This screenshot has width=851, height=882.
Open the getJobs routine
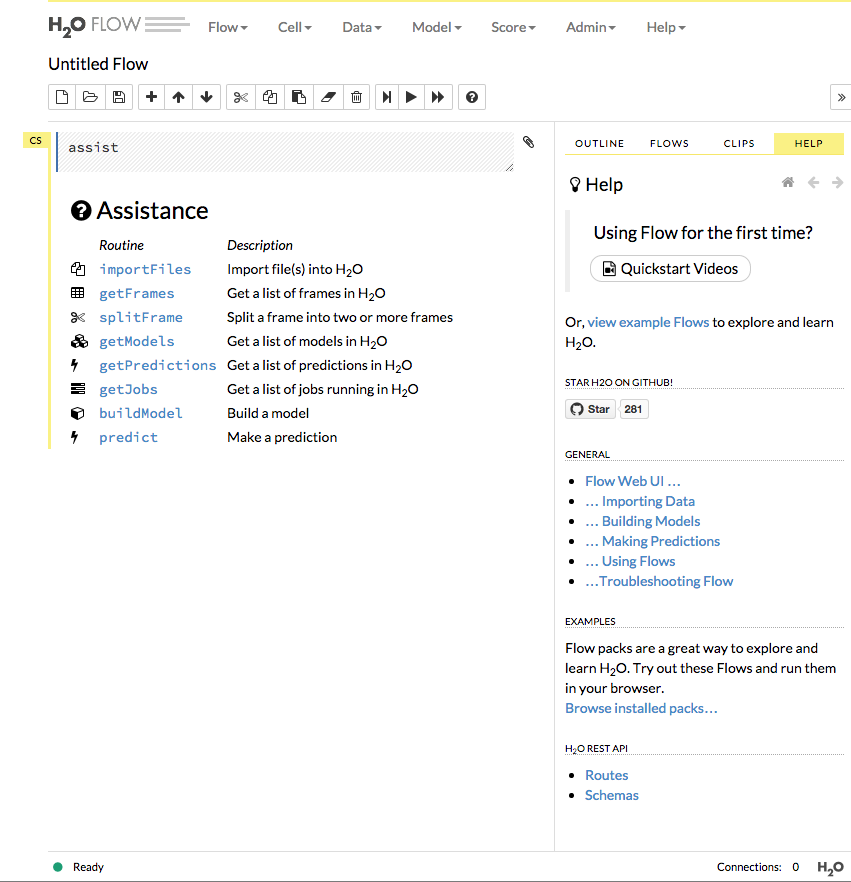(128, 389)
